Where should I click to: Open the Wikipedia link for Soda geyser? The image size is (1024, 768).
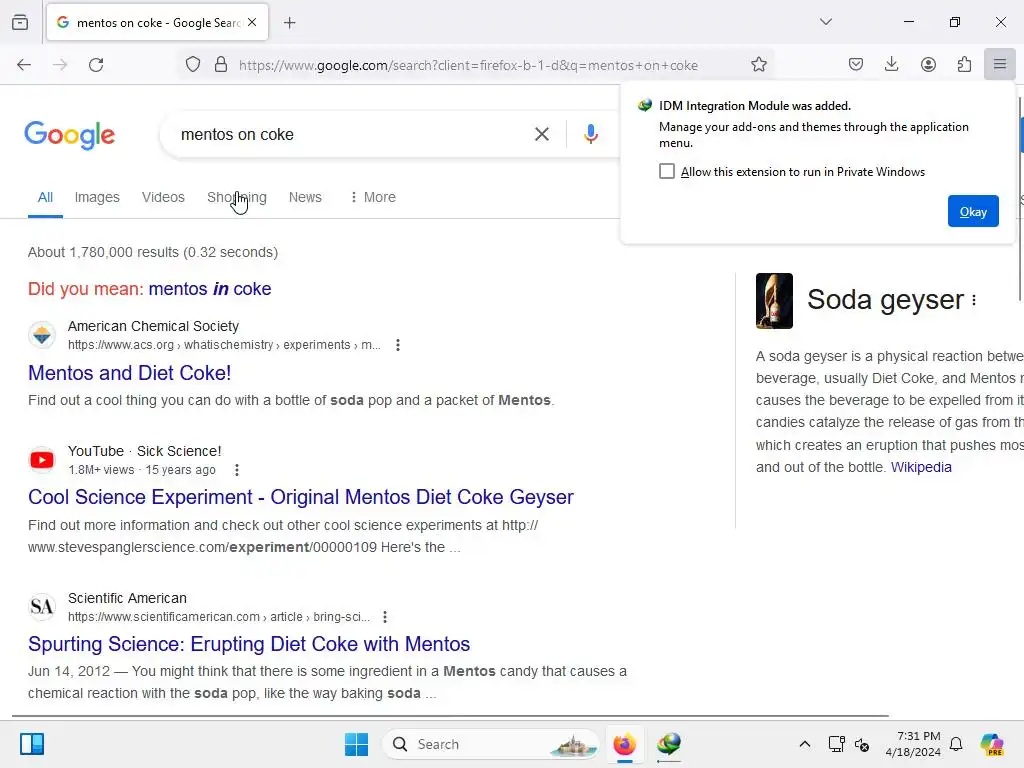pyautogui.click(x=921, y=467)
